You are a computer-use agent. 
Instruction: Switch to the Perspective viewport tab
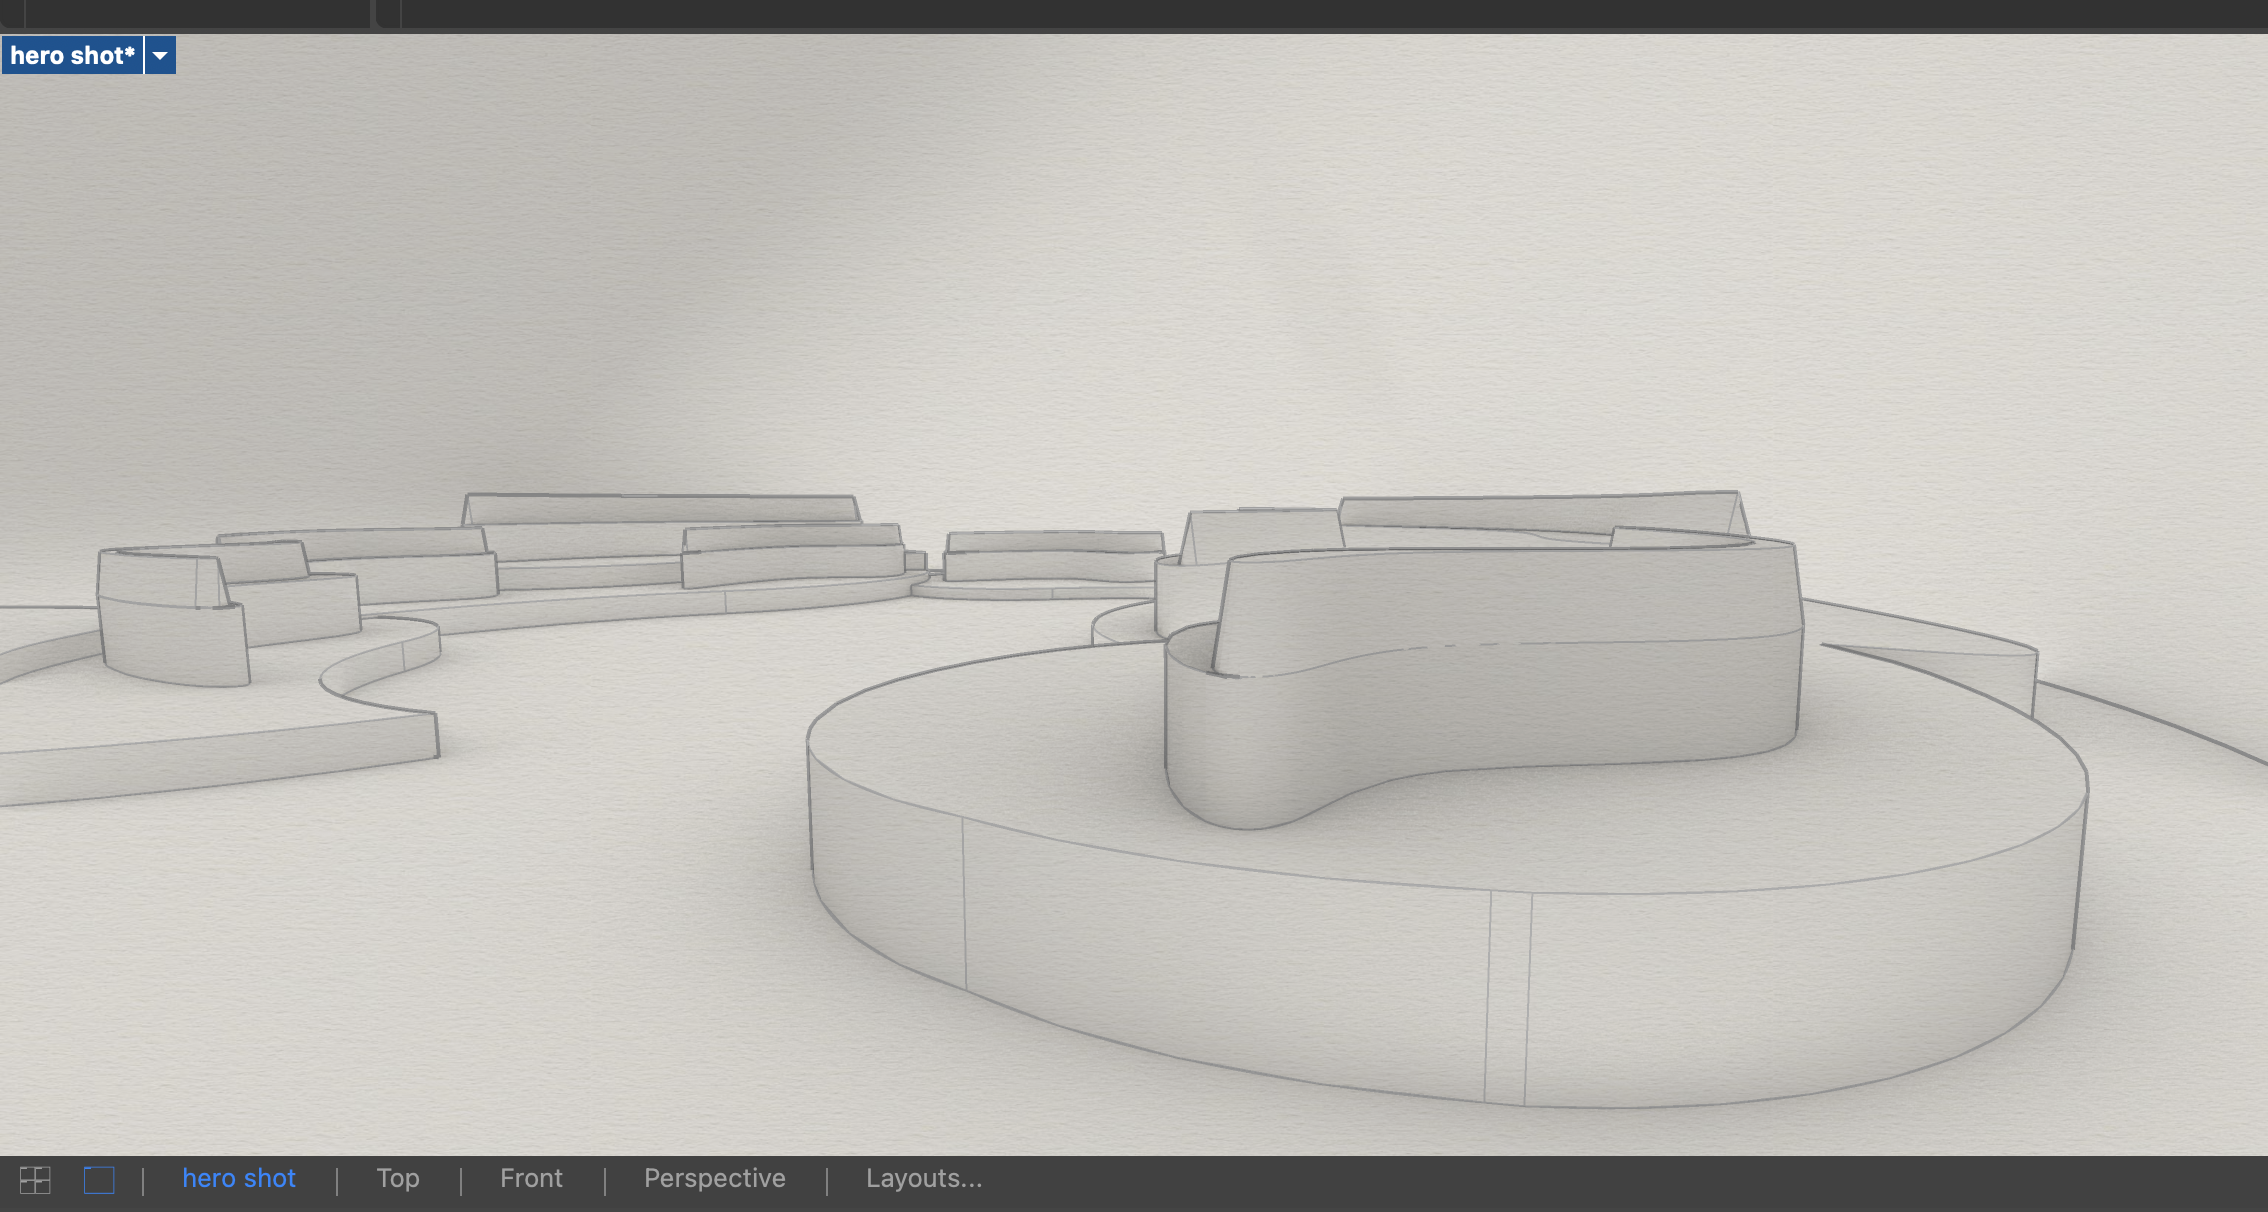tap(714, 1178)
